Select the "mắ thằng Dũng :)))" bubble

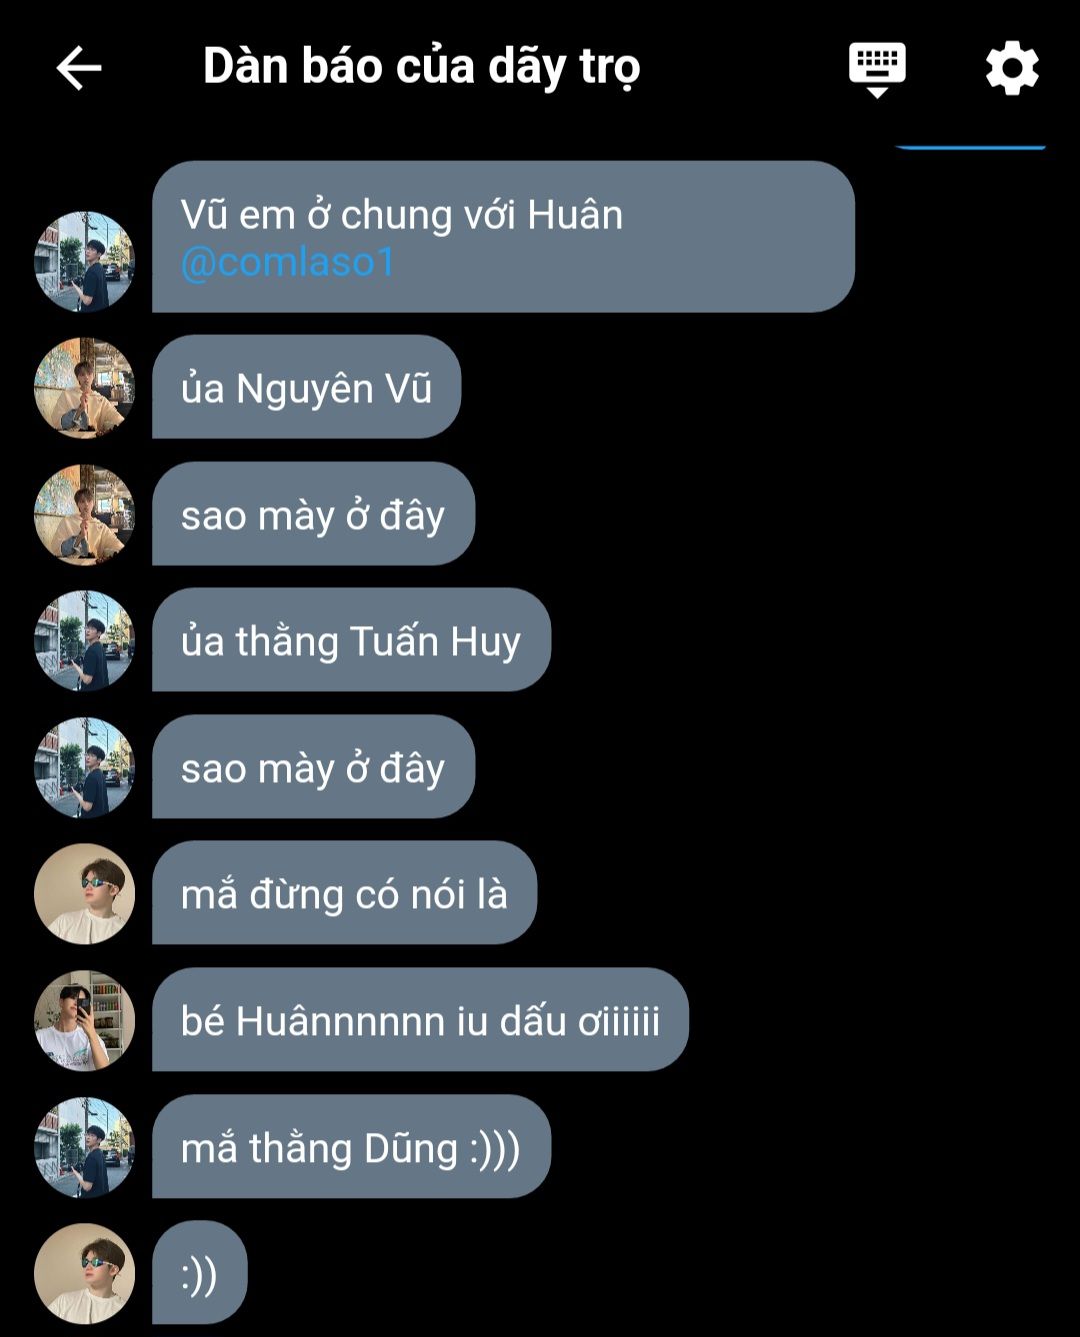tap(351, 1147)
